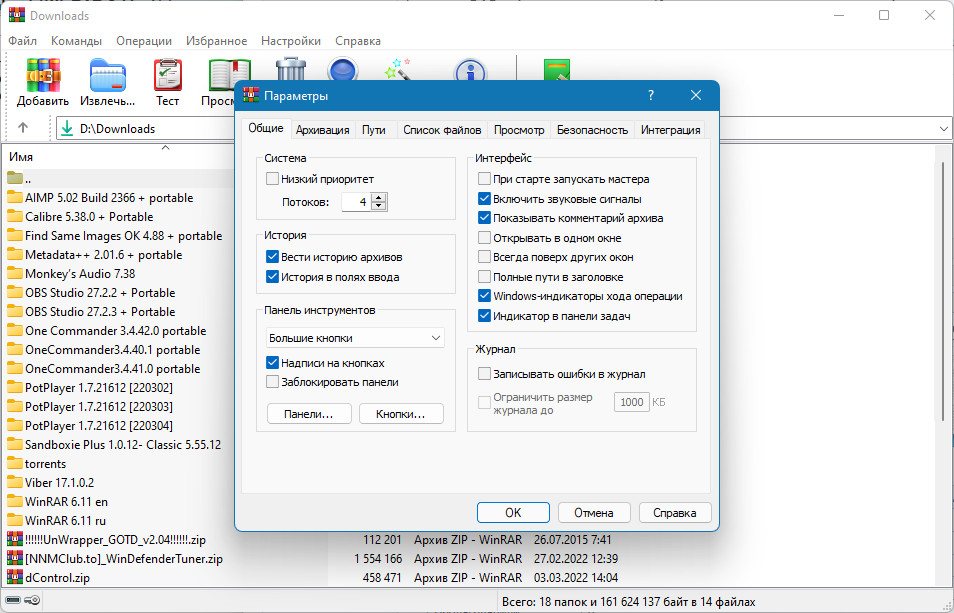Enable the Низкий приоритет checkbox
The image size is (954, 613).
pos(273,179)
